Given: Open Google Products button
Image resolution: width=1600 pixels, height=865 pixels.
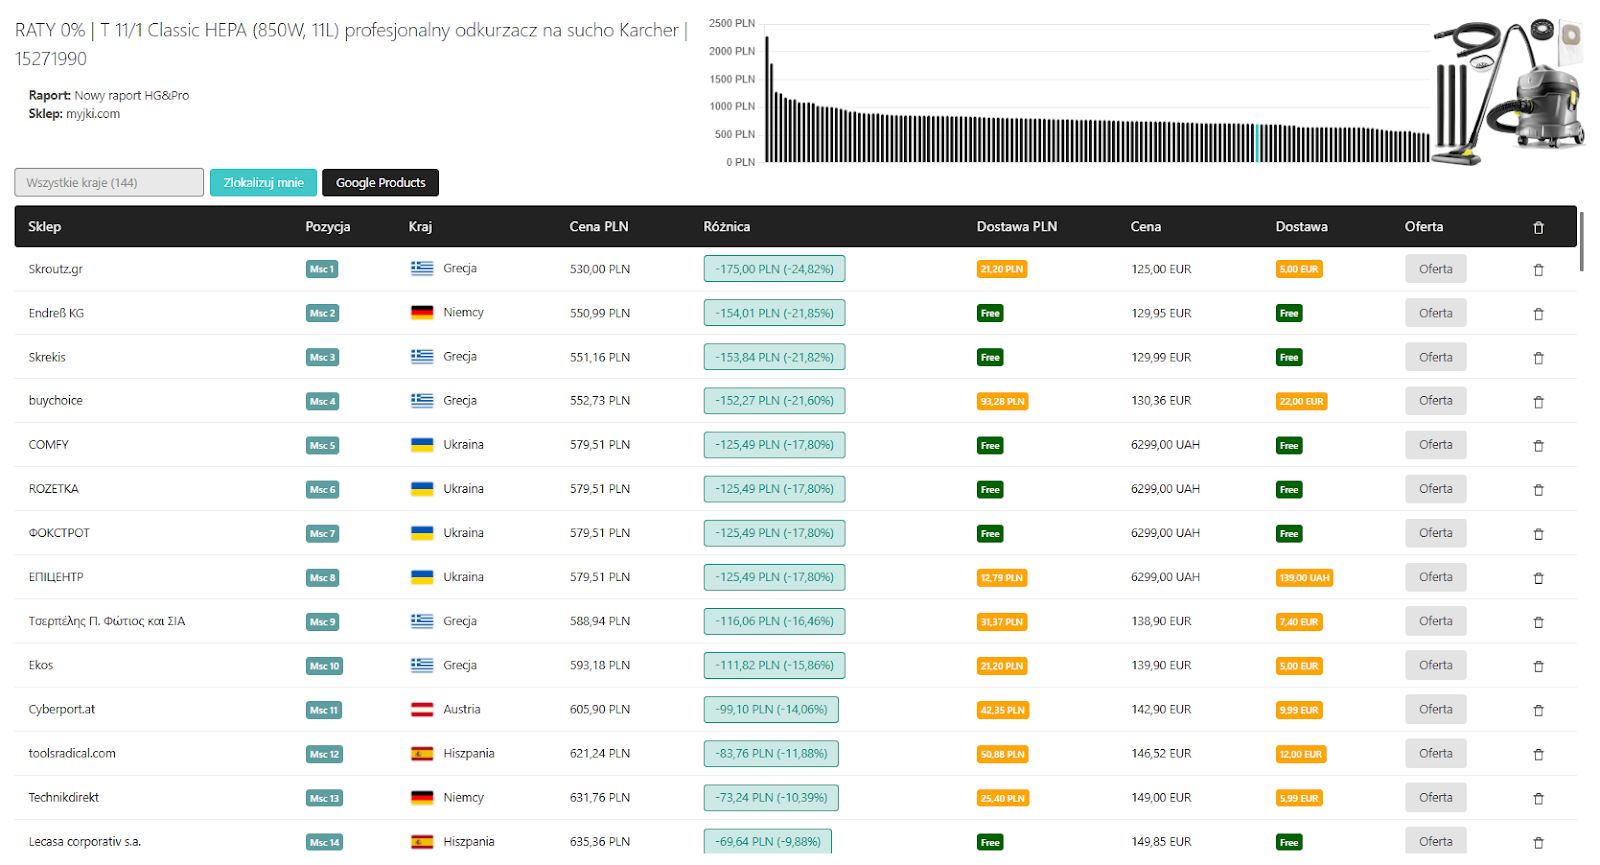Looking at the screenshot, I should (x=380, y=183).
